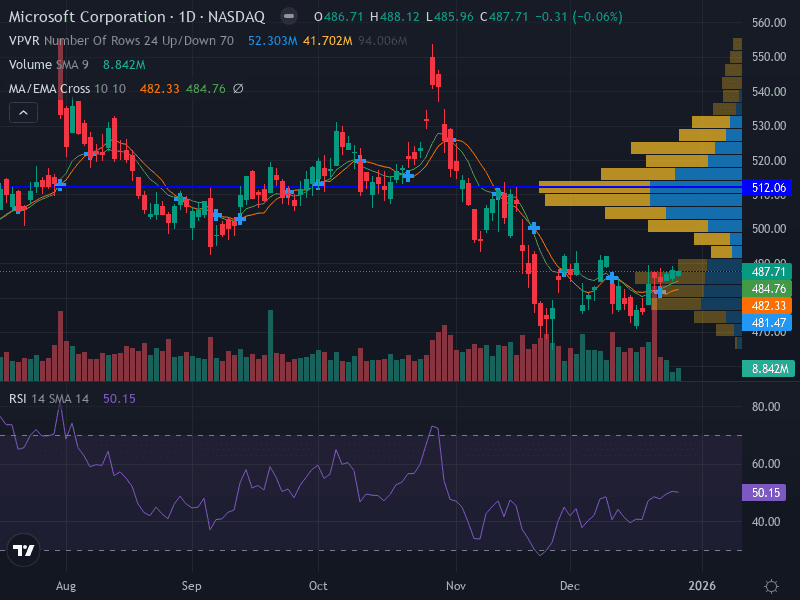Click the 2026 label on the time axis
Screen dimensions: 800x600
pyautogui.click(x=702, y=586)
